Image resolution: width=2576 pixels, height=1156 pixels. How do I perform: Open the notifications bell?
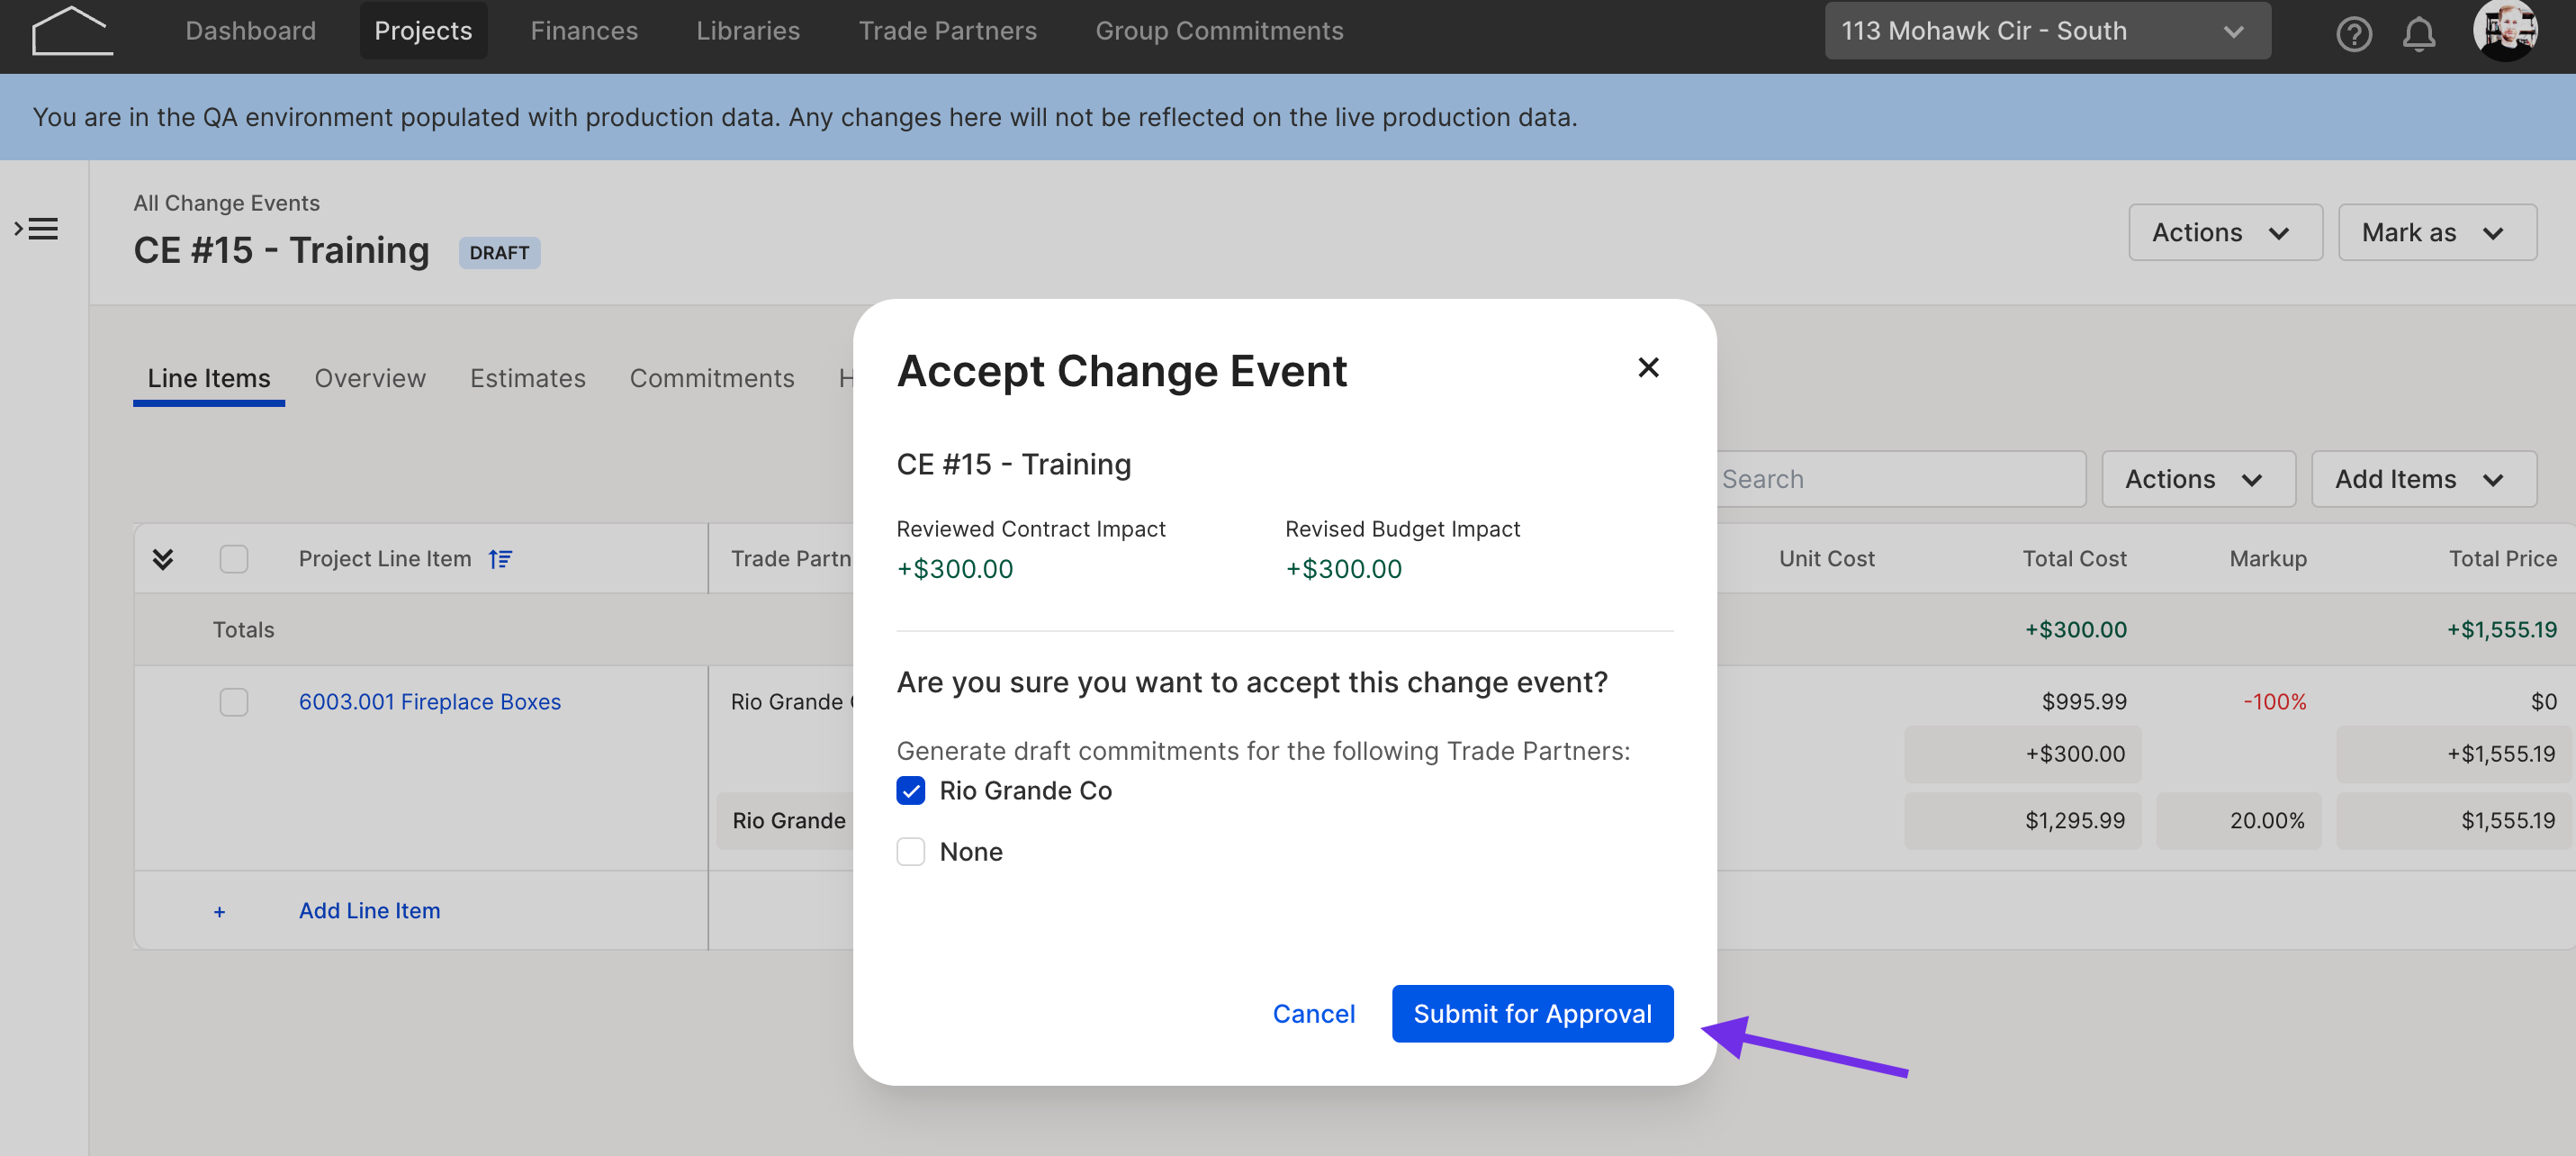2418,34
